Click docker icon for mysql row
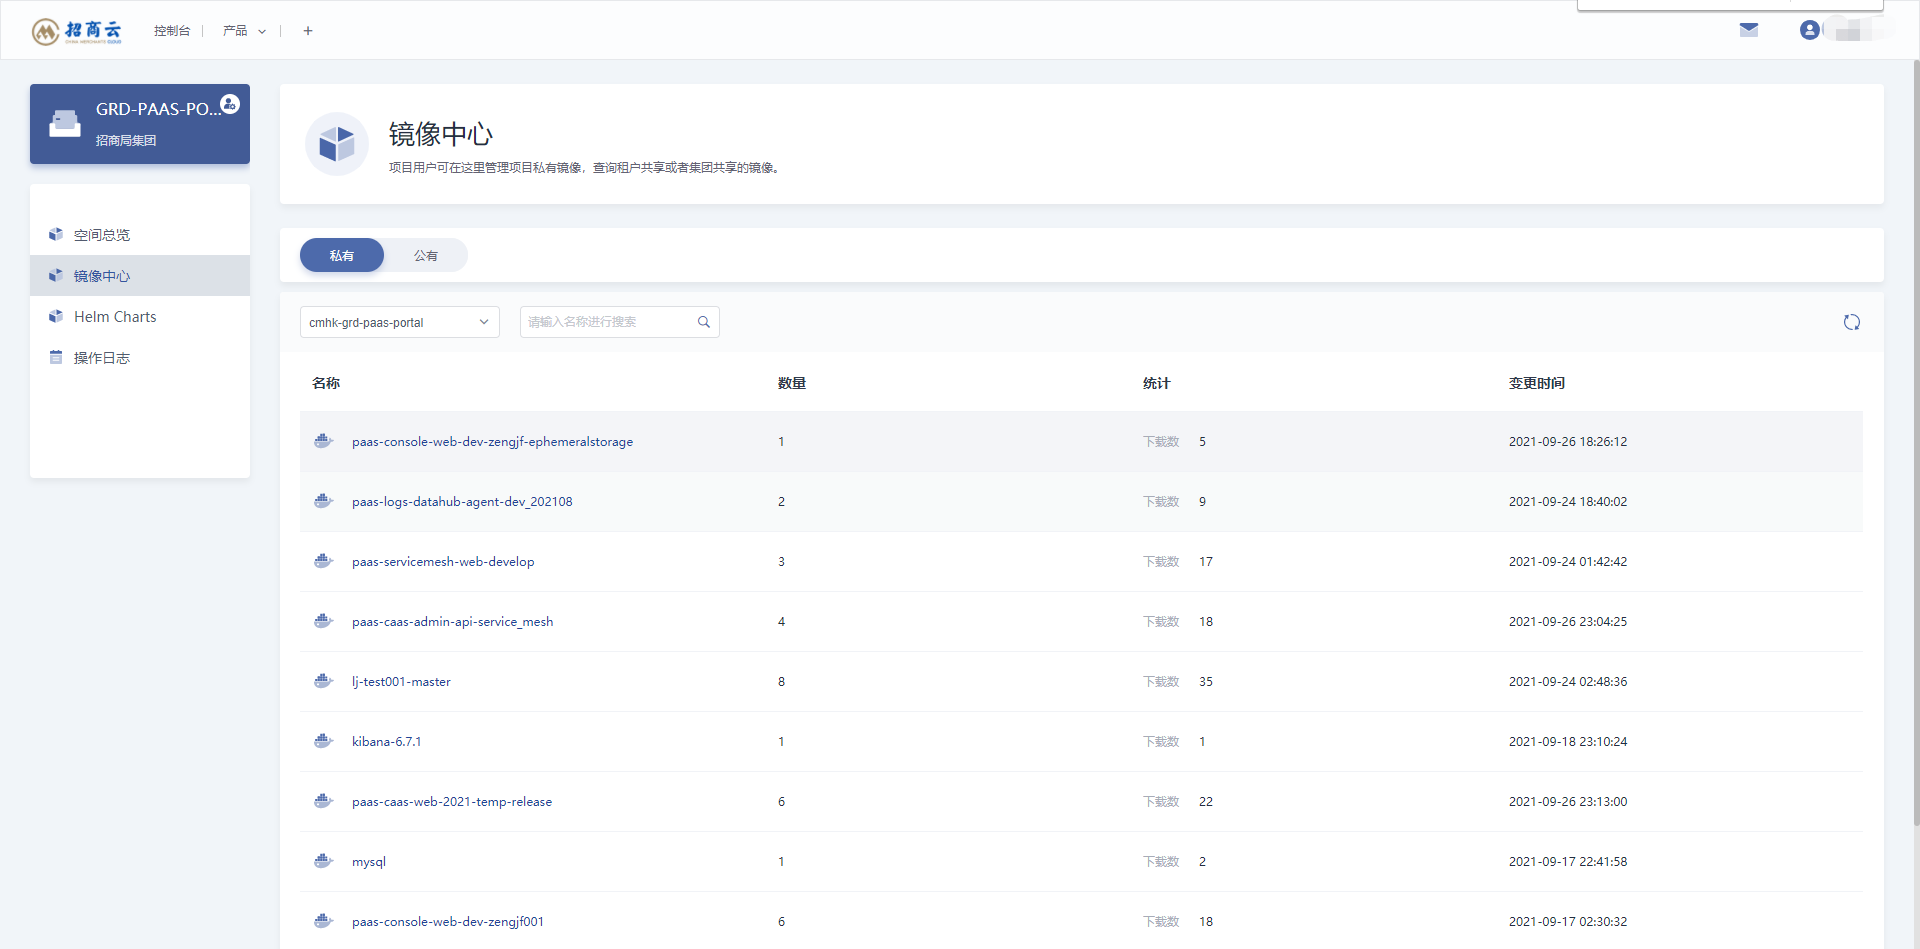1920x949 pixels. pyautogui.click(x=323, y=861)
